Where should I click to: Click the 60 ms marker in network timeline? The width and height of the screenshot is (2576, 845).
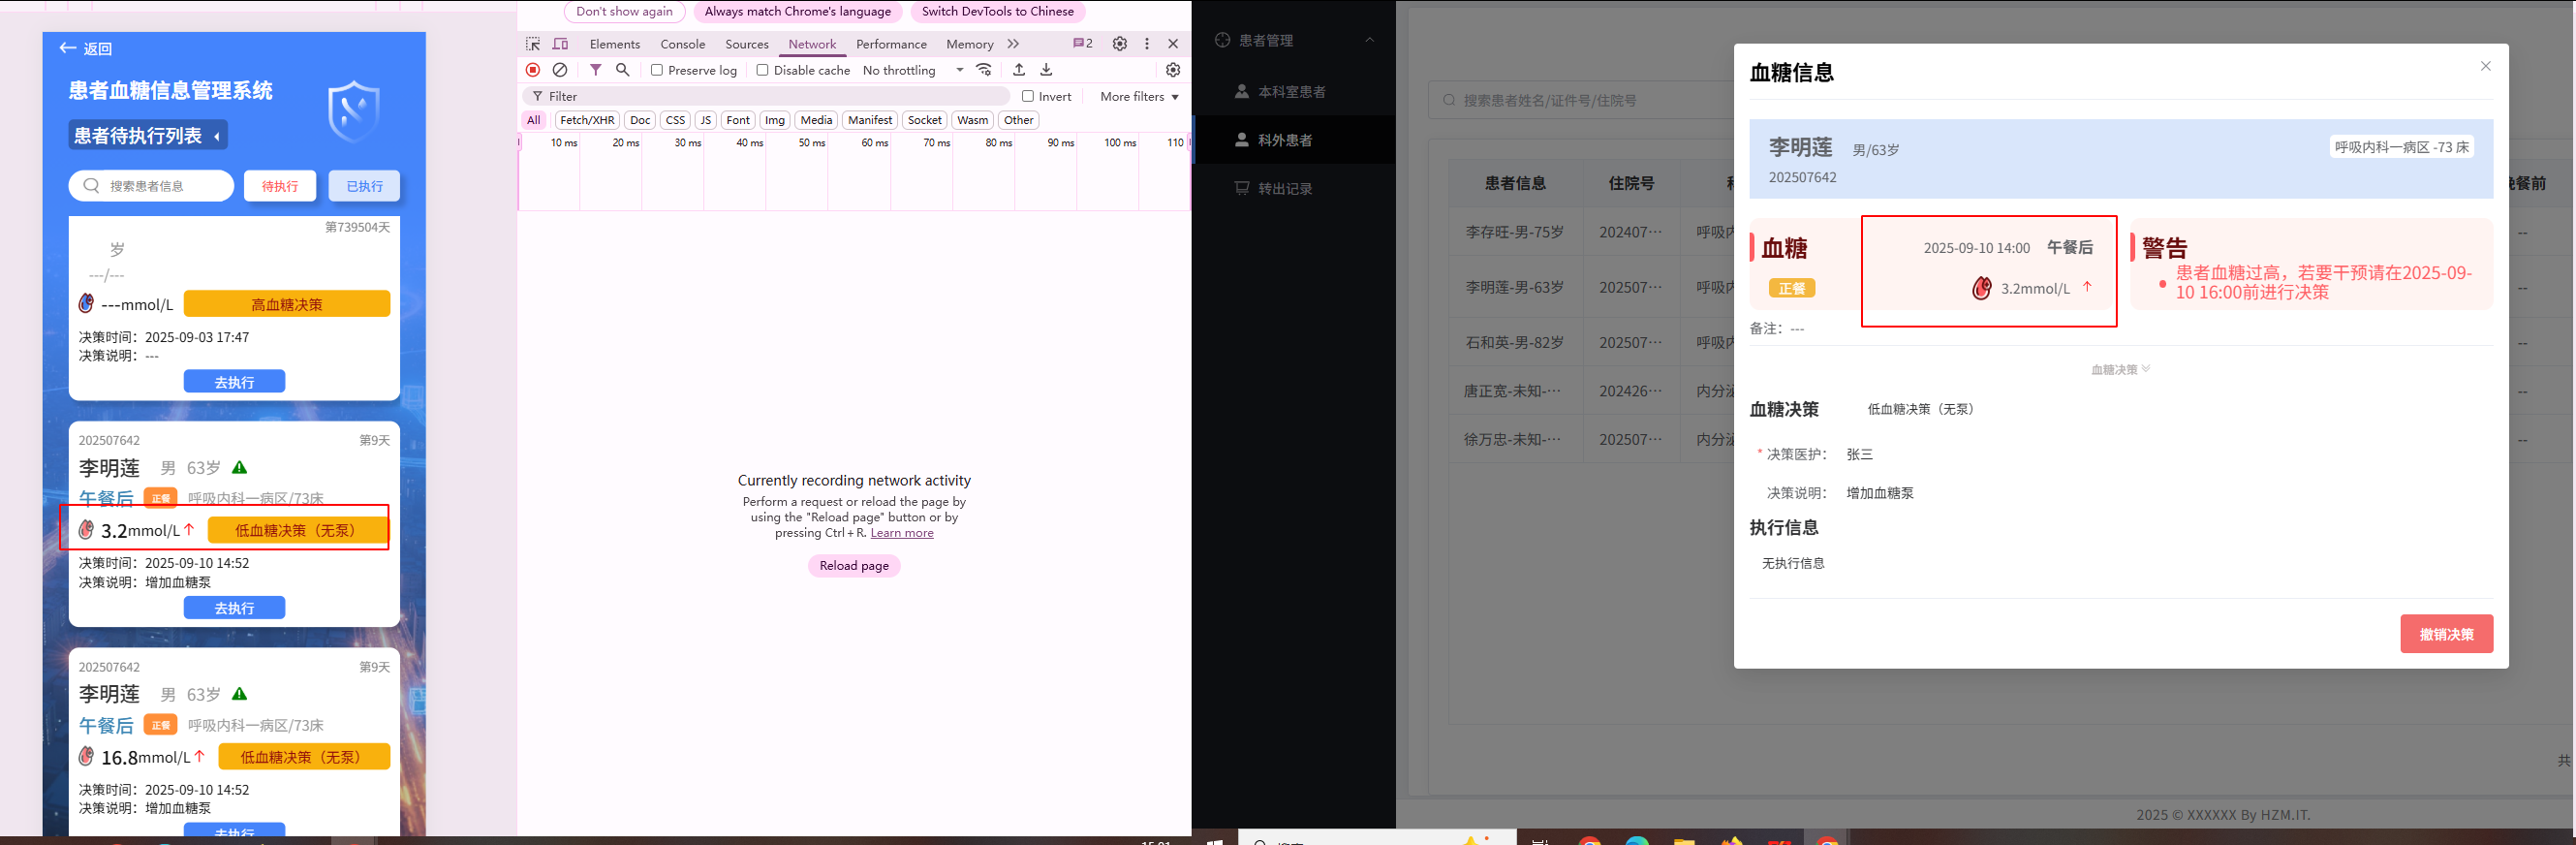(x=874, y=143)
